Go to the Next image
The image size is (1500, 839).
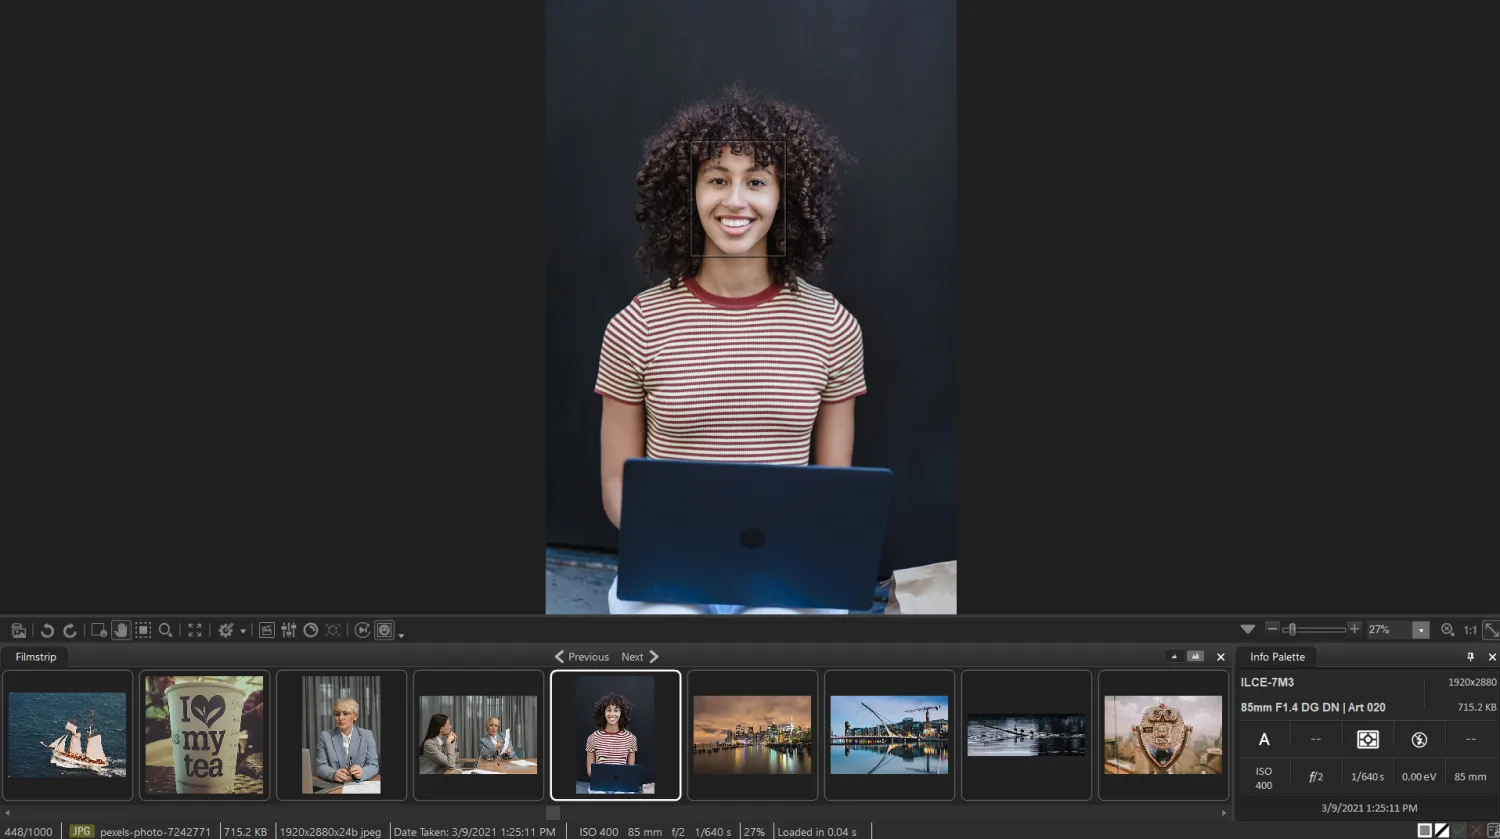pyautogui.click(x=640, y=657)
